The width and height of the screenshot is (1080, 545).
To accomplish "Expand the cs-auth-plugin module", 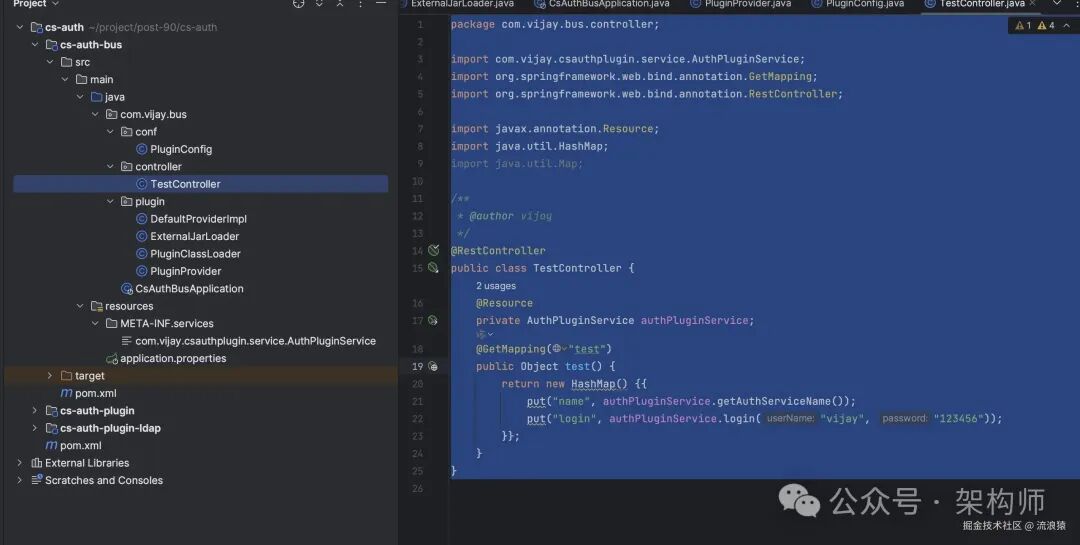I will [34, 411].
